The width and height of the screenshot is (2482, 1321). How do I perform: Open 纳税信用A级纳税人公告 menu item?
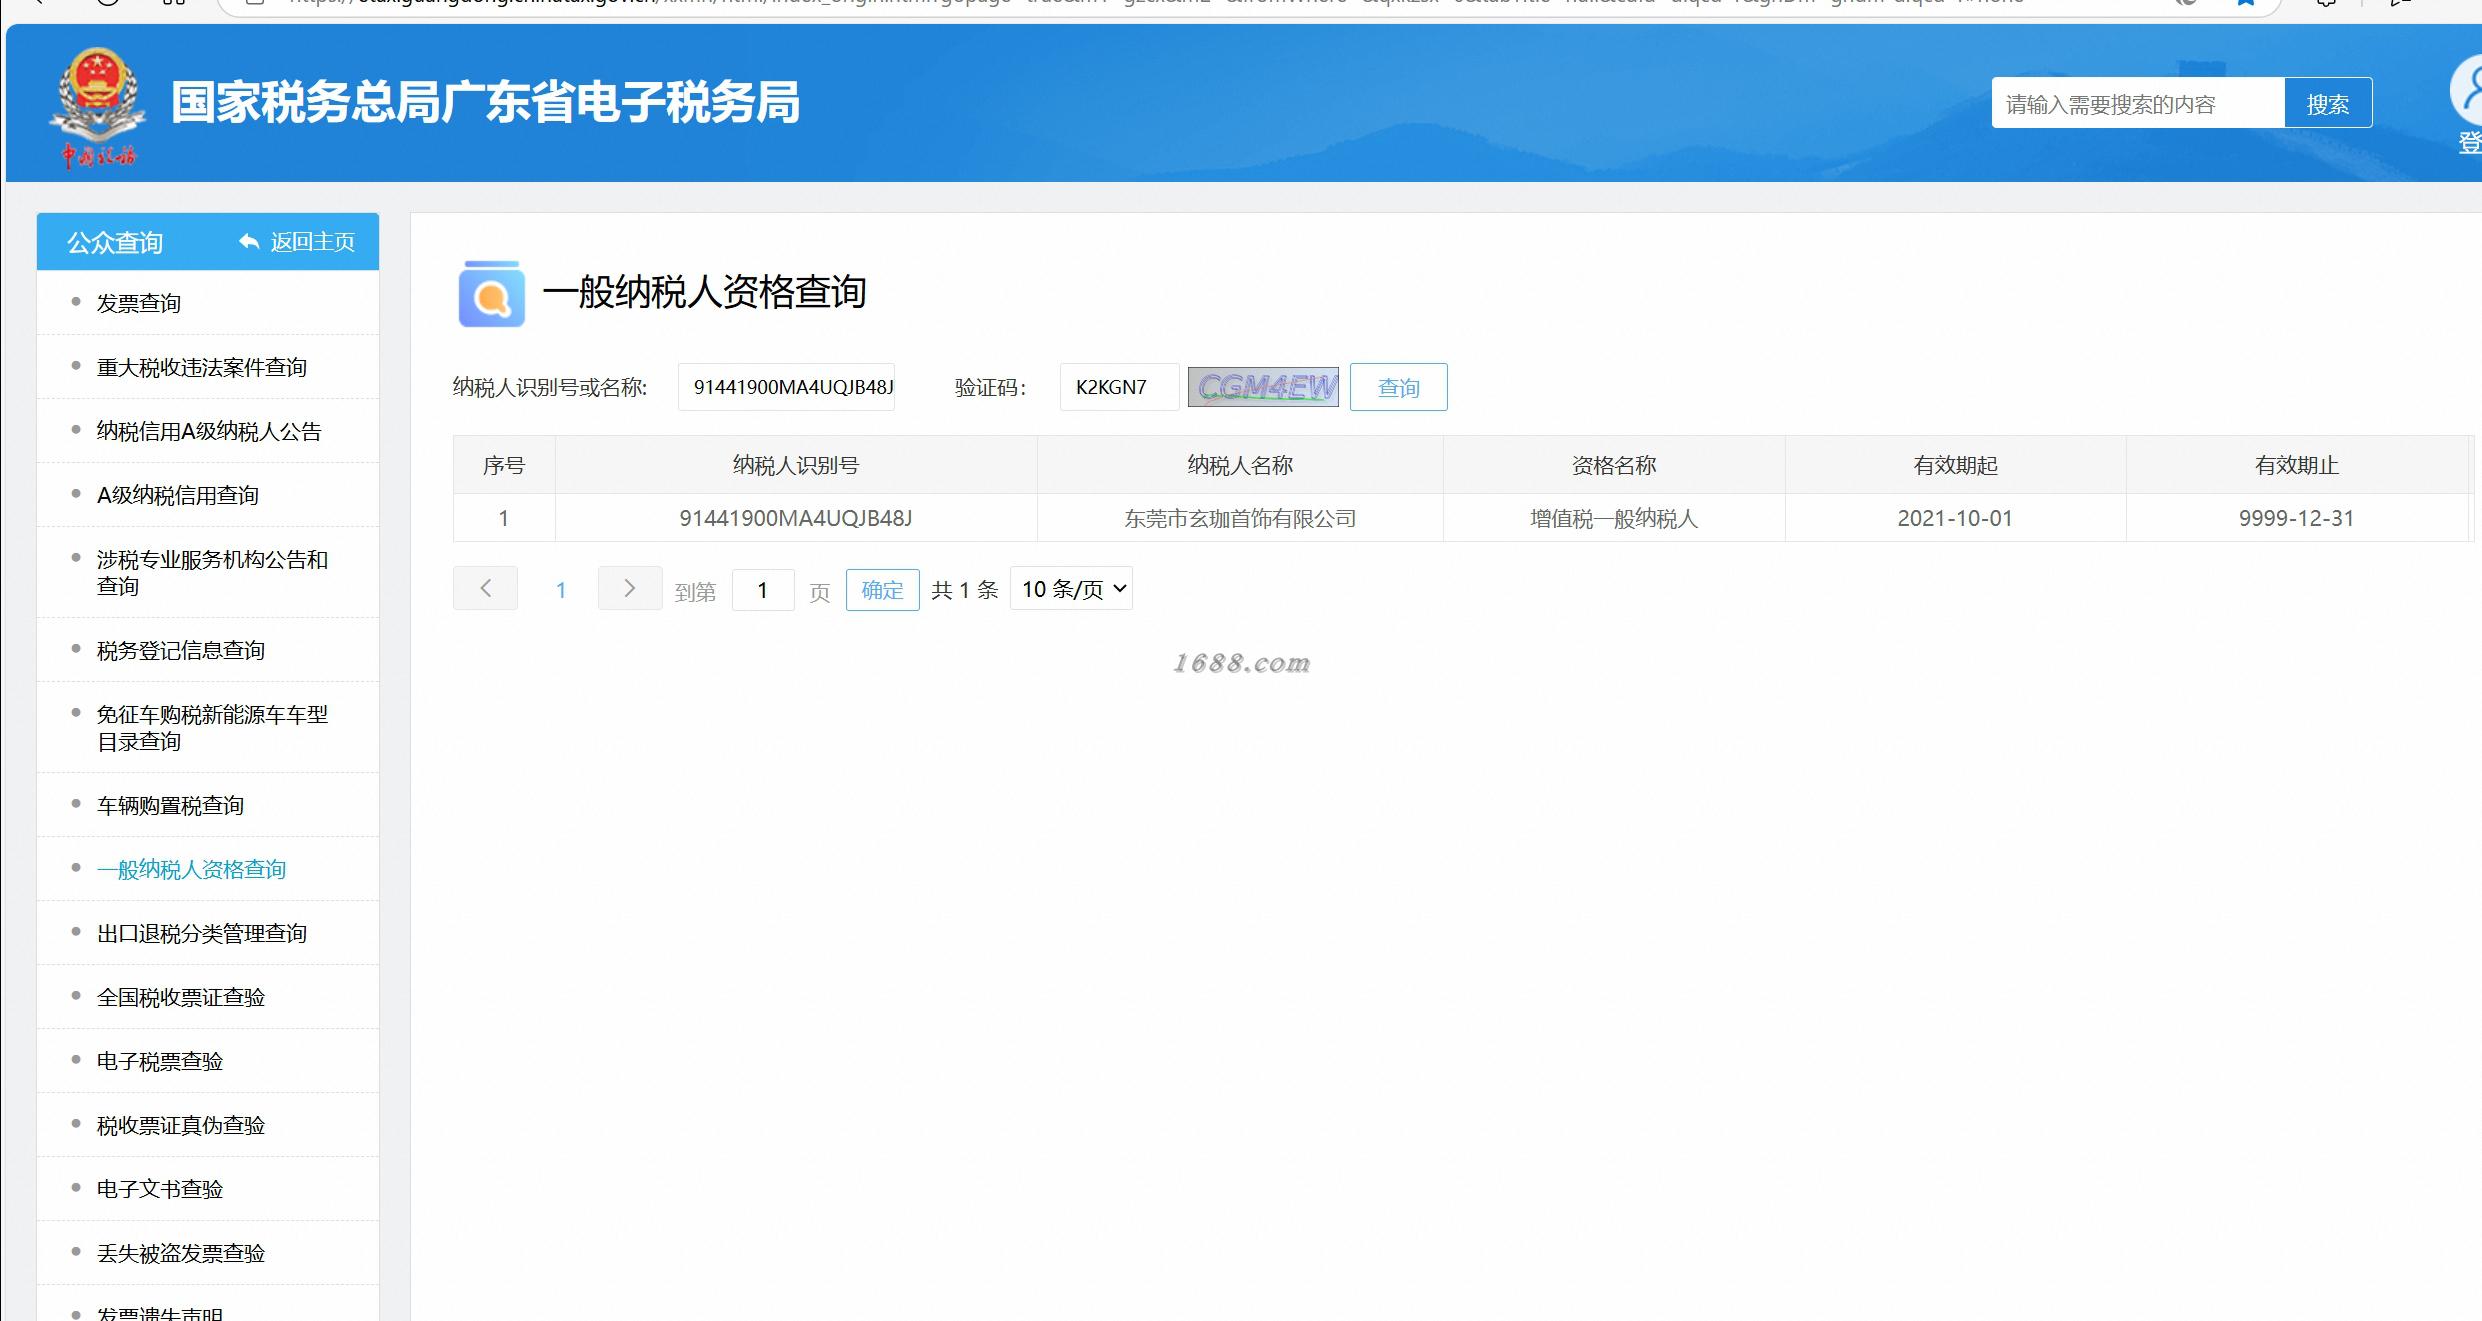(209, 431)
